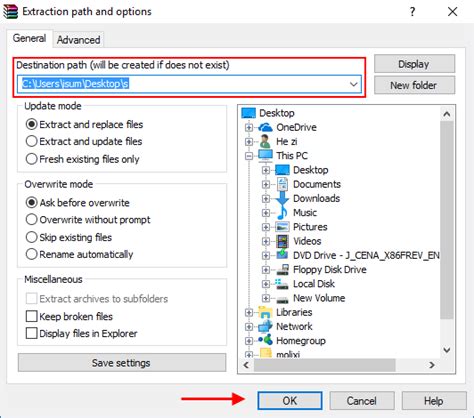
Task: Switch to the General tab
Action: point(29,38)
